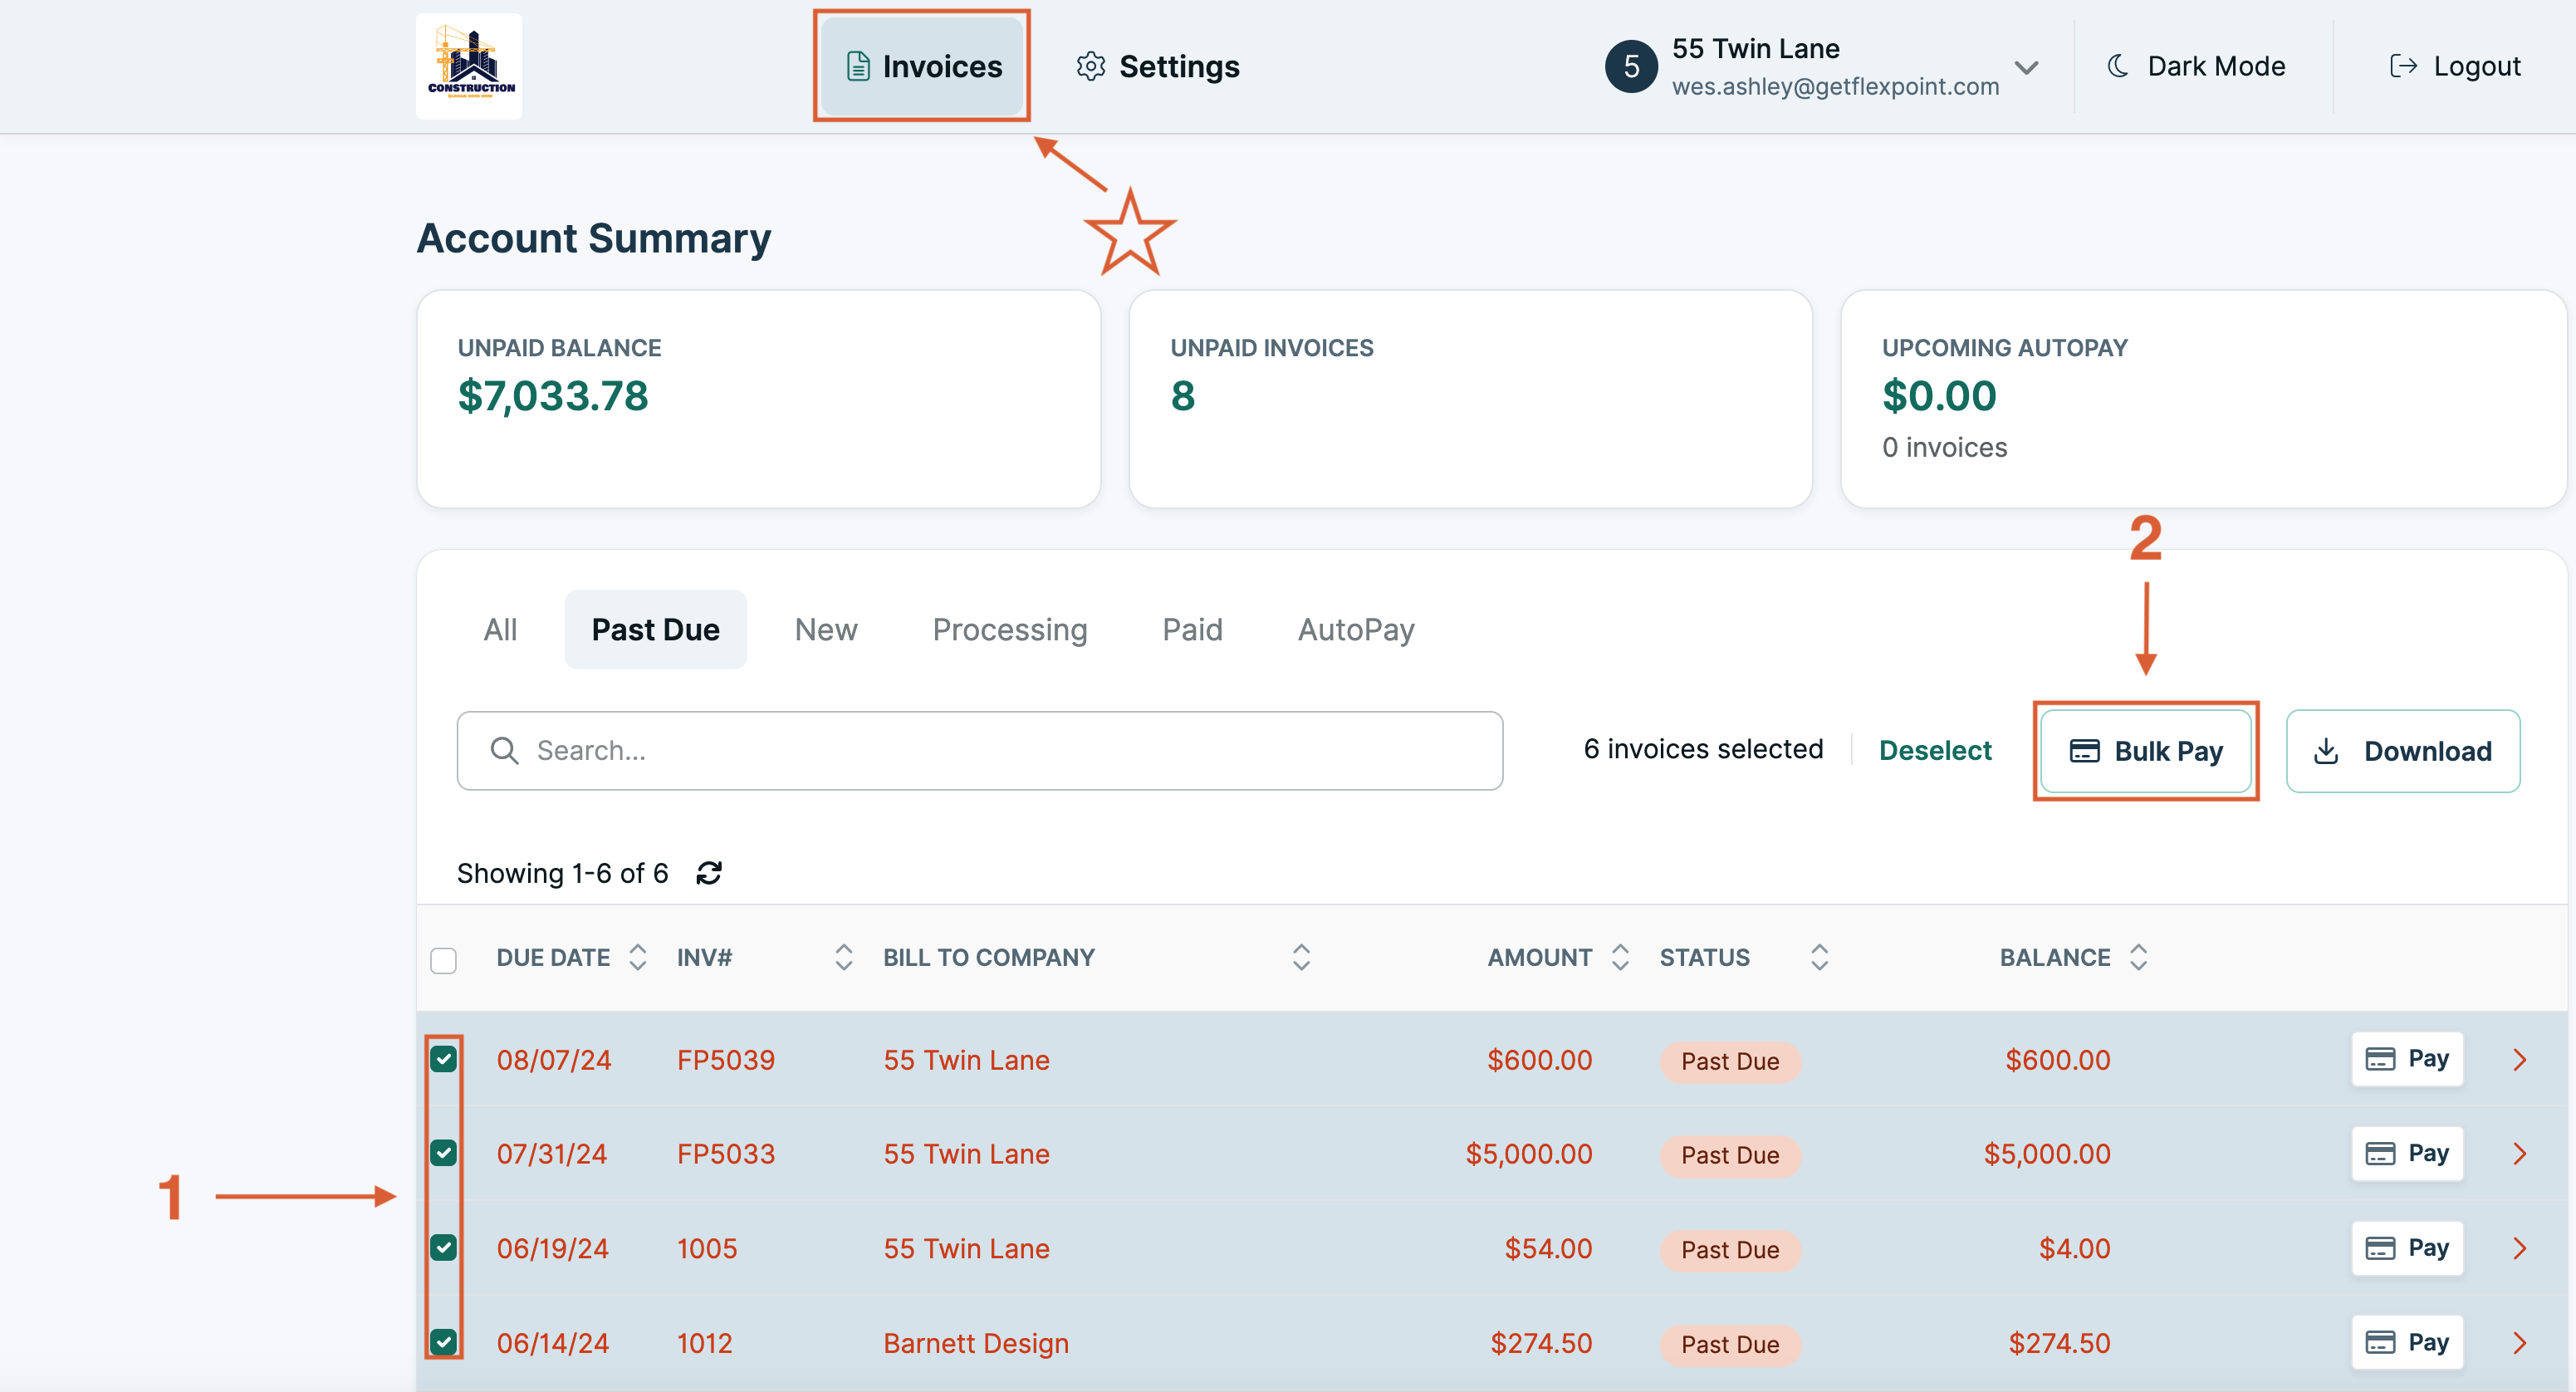Sort by Status column arrows
This screenshot has width=2576, height=1392.
point(1819,957)
